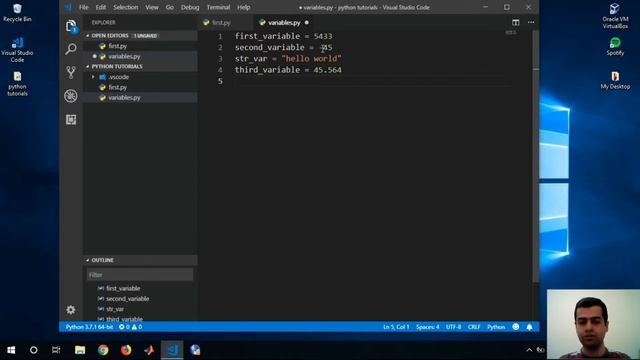Click unsaved dot on variables.py tab
640x360 pixels.
[x=307, y=22]
